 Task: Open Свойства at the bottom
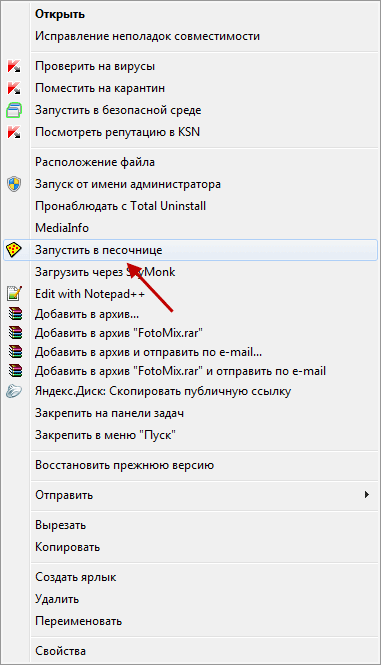[61, 651]
